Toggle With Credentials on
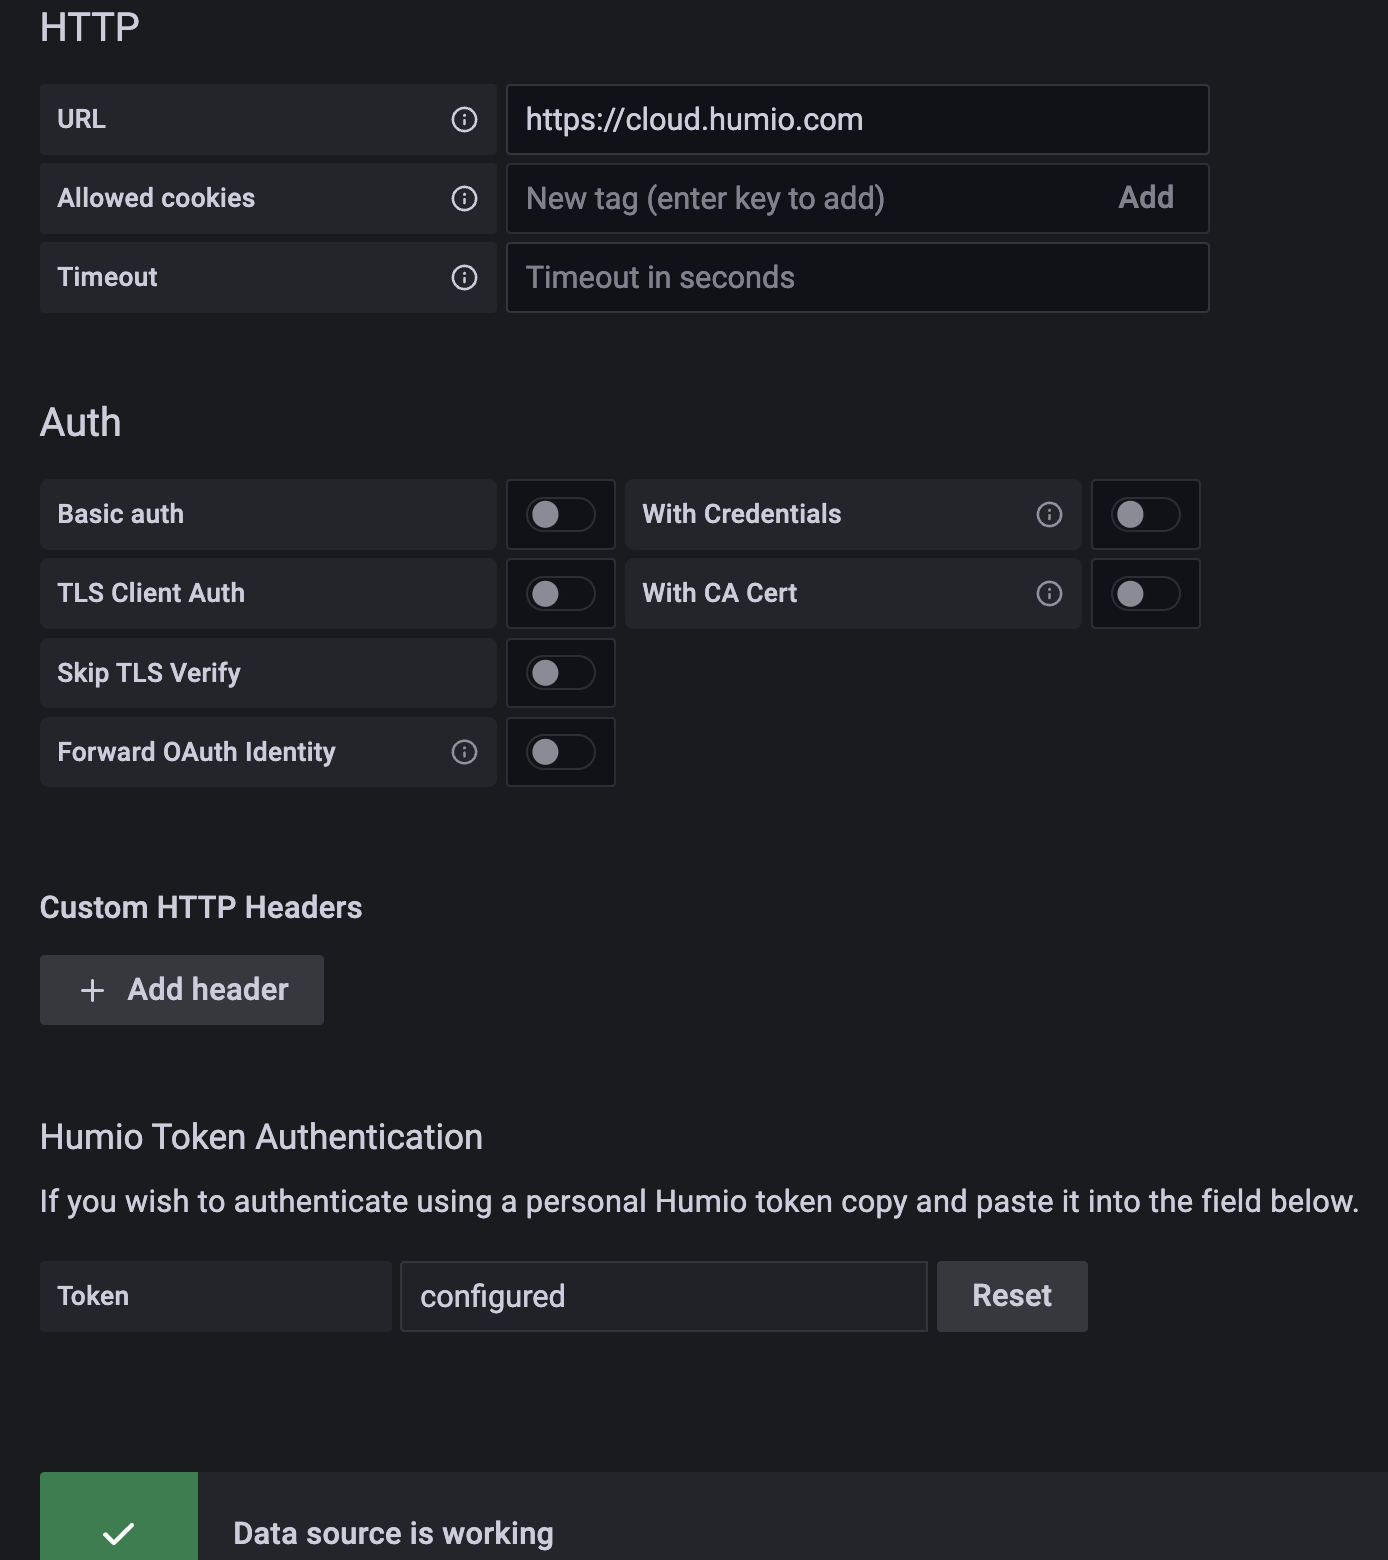This screenshot has width=1388, height=1560. [x=1146, y=514]
